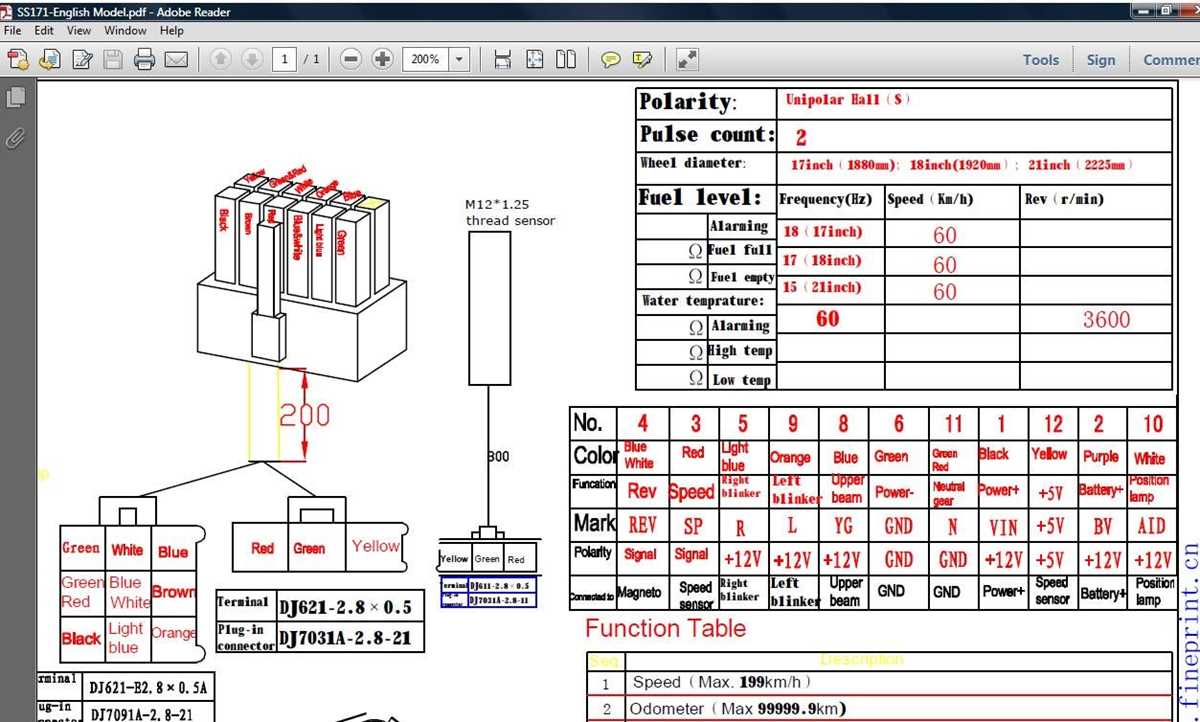Click the fit one full page icon
The width and height of the screenshot is (1200, 722).
coord(535,60)
